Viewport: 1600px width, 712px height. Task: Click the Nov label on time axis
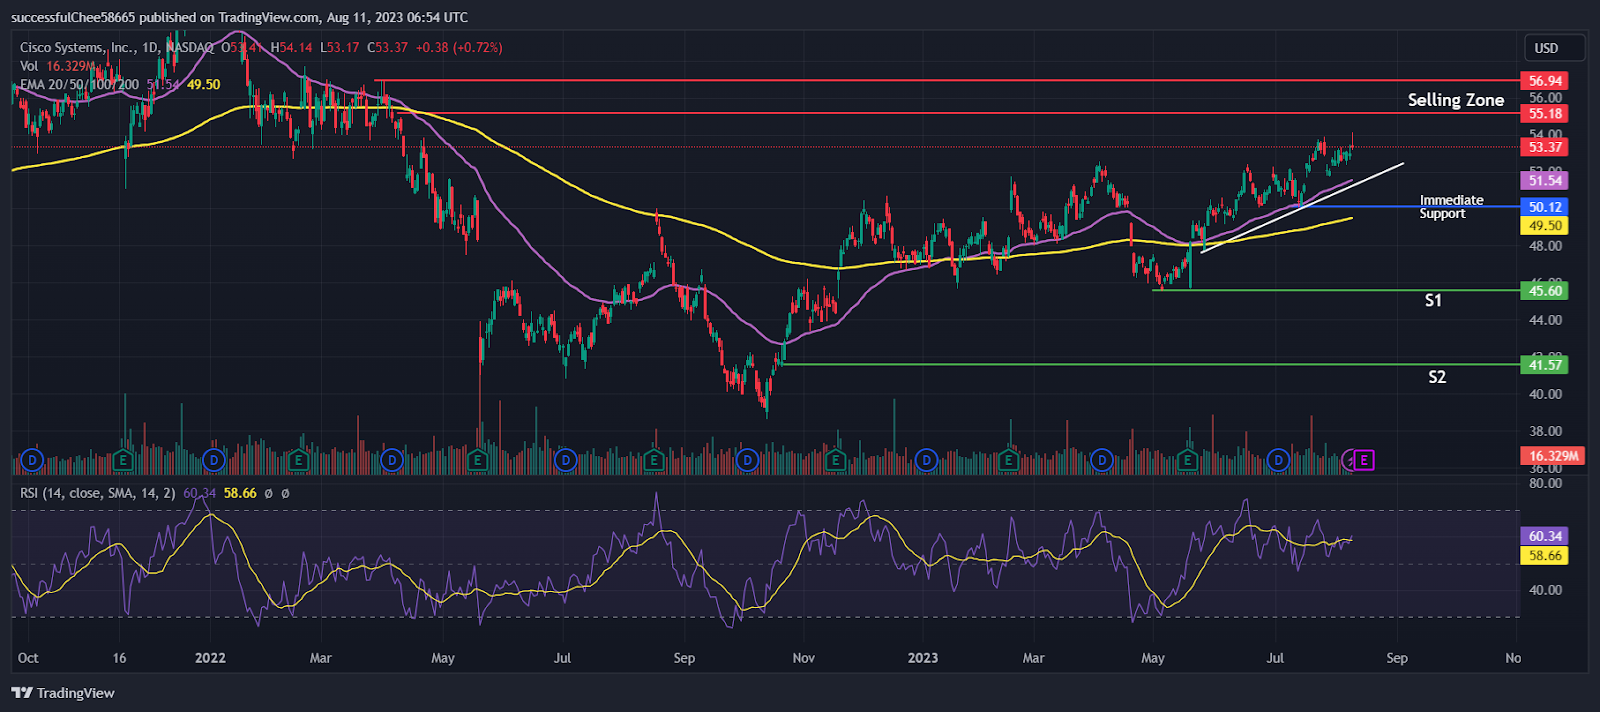(803, 658)
